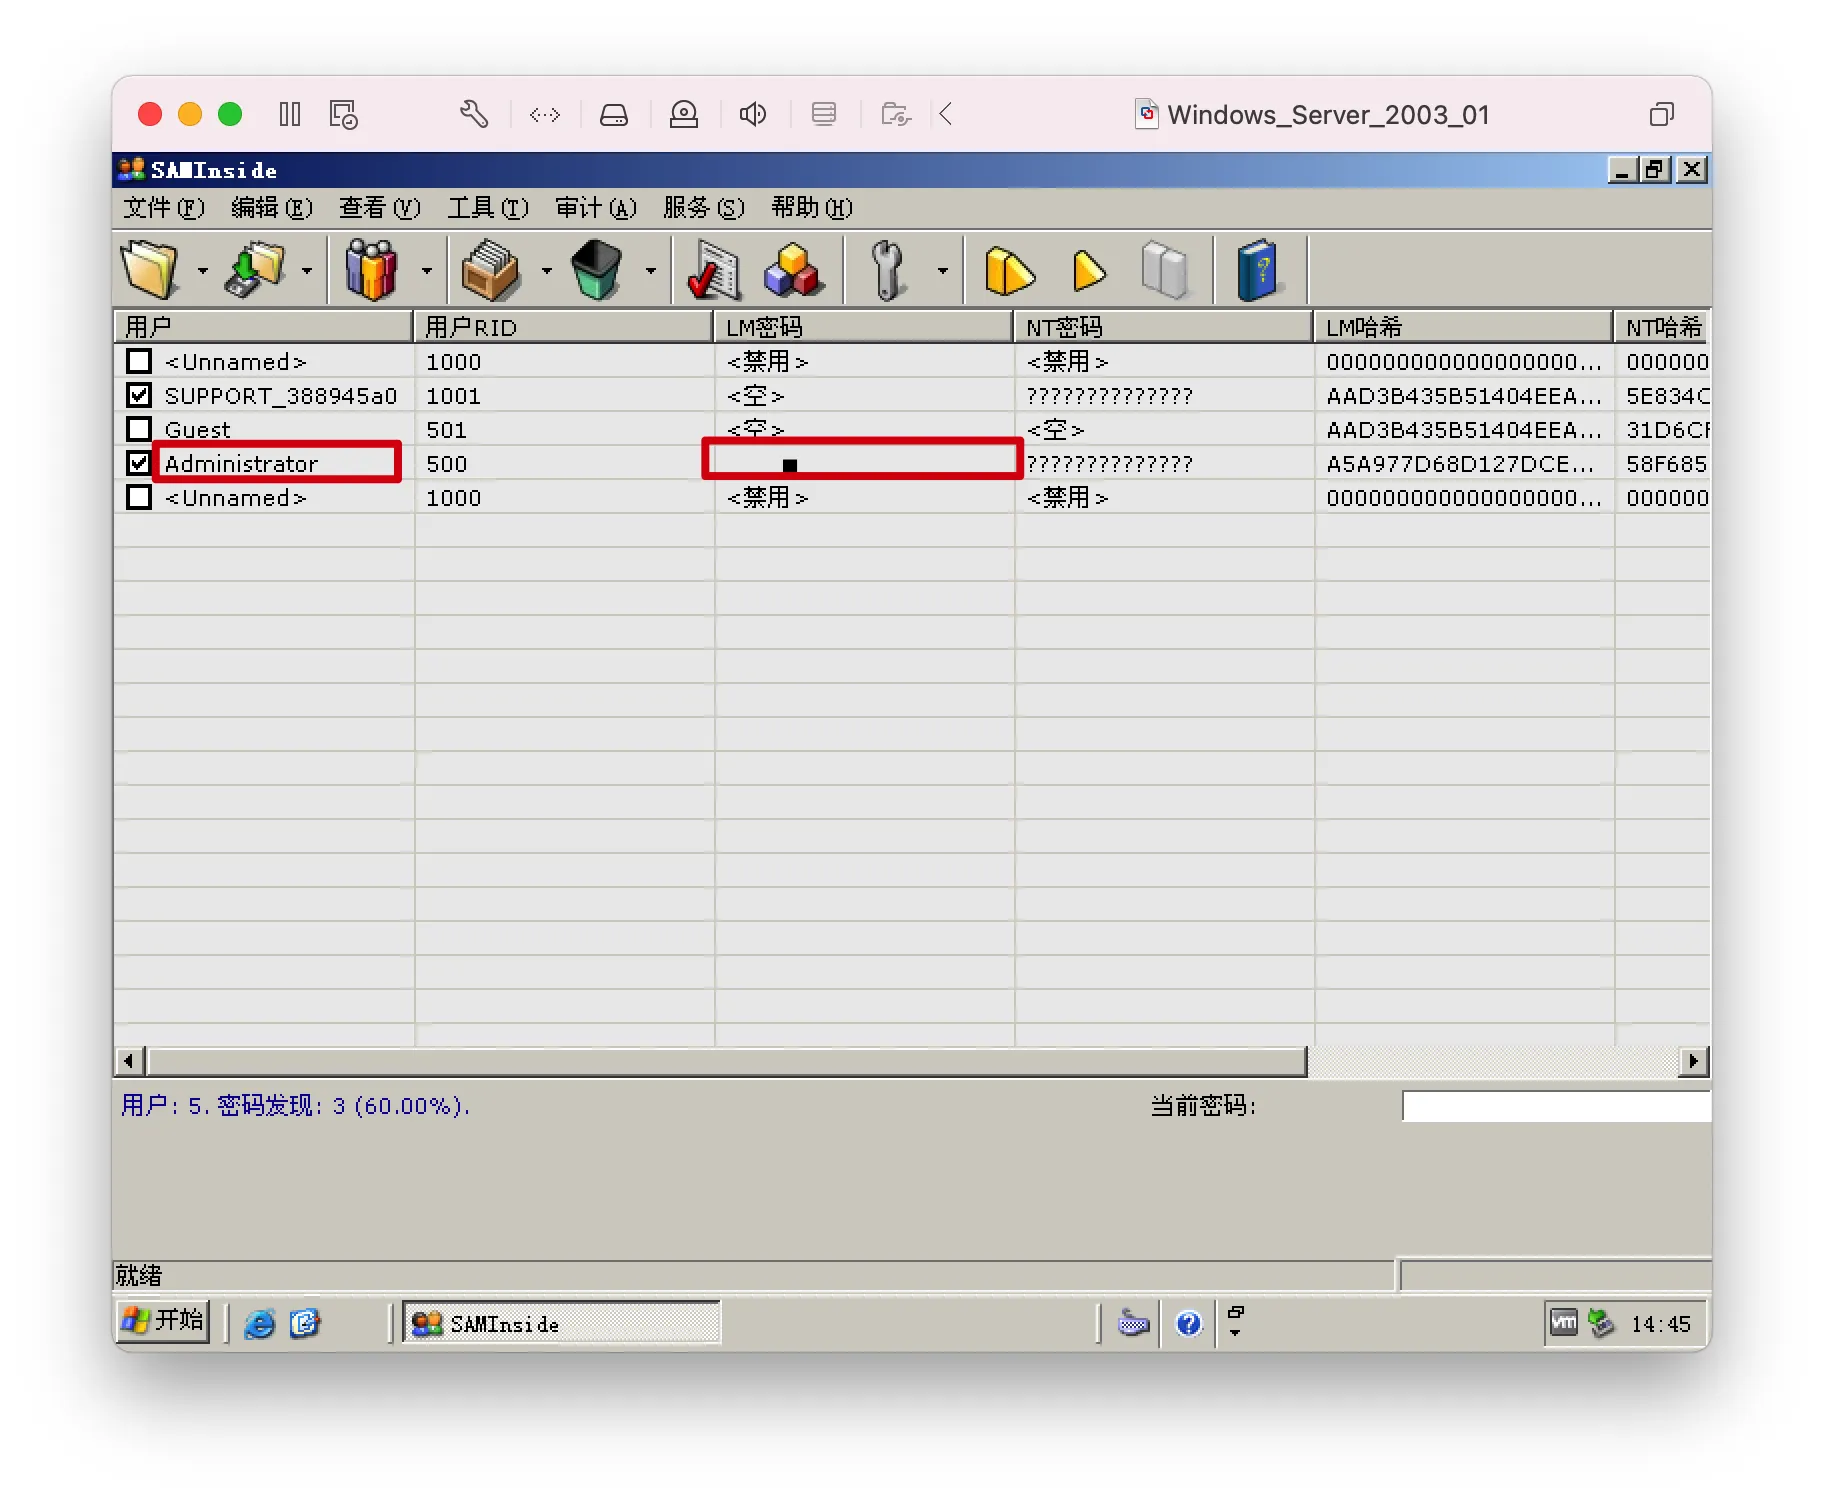Check the Guest user checkbox
This screenshot has width=1824, height=1500.
point(139,429)
